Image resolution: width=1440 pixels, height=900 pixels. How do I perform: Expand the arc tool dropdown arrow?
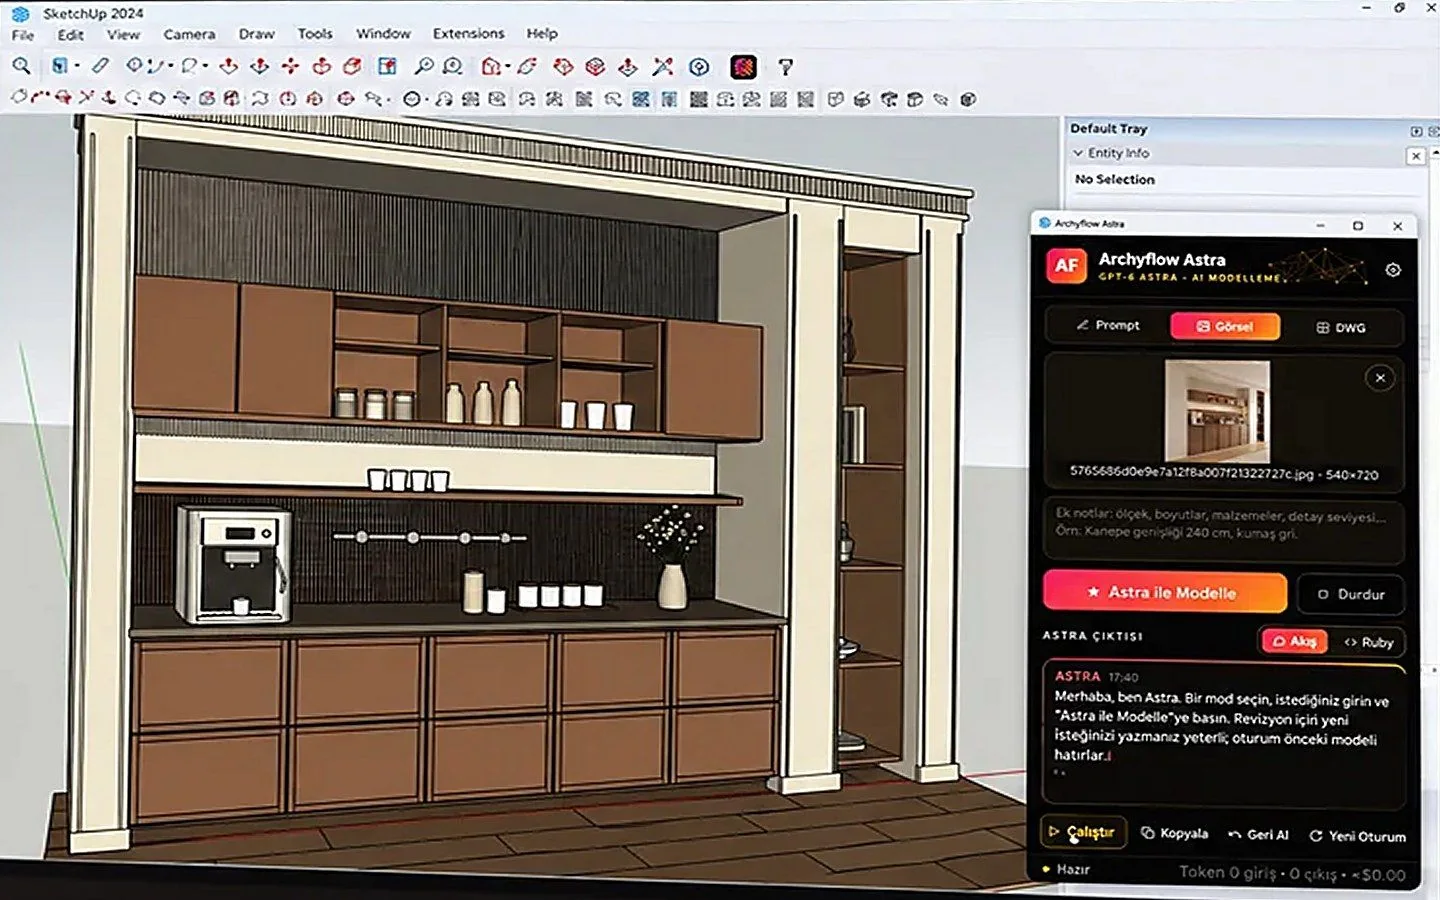[x=171, y=67]
